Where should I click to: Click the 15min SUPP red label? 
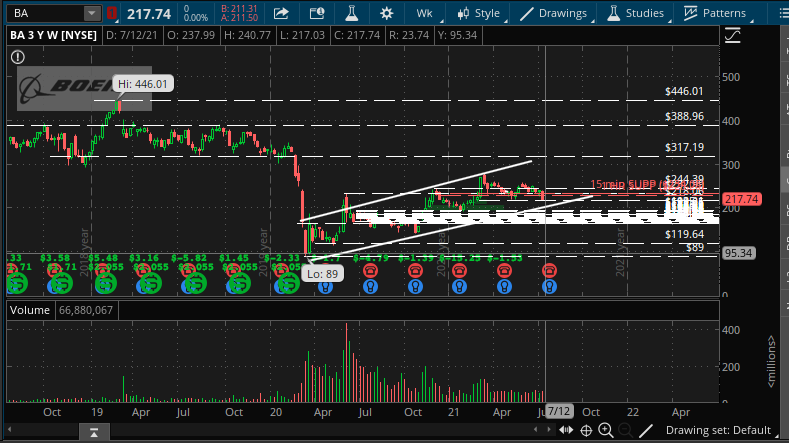(x=647, y=185)
